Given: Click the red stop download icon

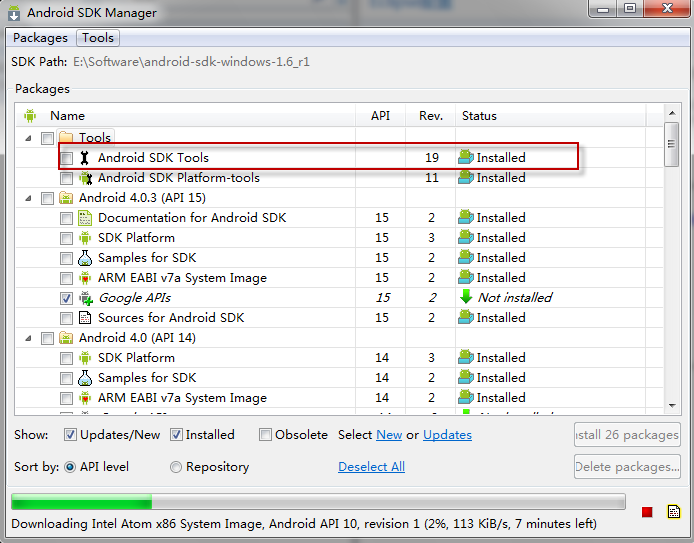Looking at the screenshot, I should pyautogui.click(x=647, y=512).
